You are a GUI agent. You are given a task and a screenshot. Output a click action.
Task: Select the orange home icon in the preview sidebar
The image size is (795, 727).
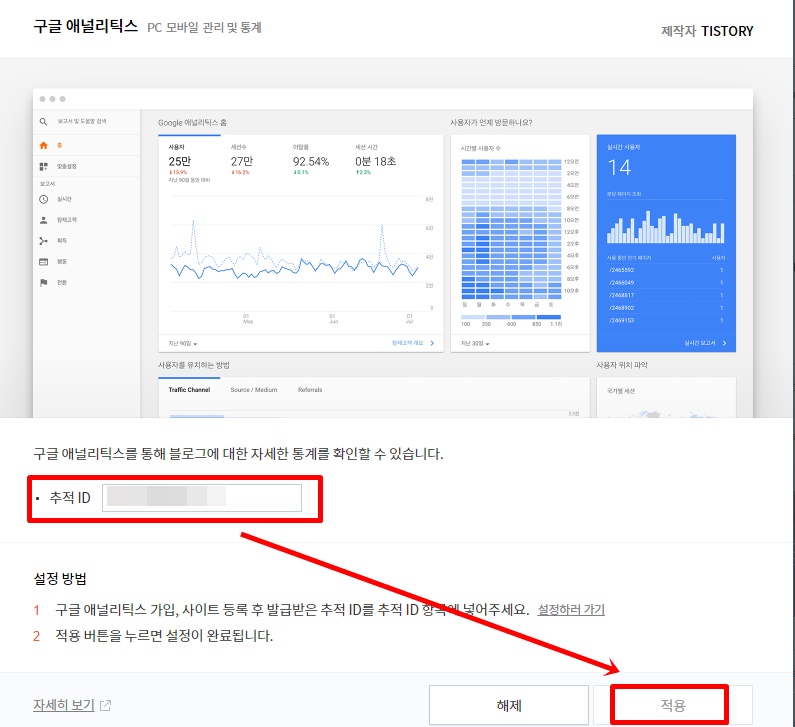[44, 146]
